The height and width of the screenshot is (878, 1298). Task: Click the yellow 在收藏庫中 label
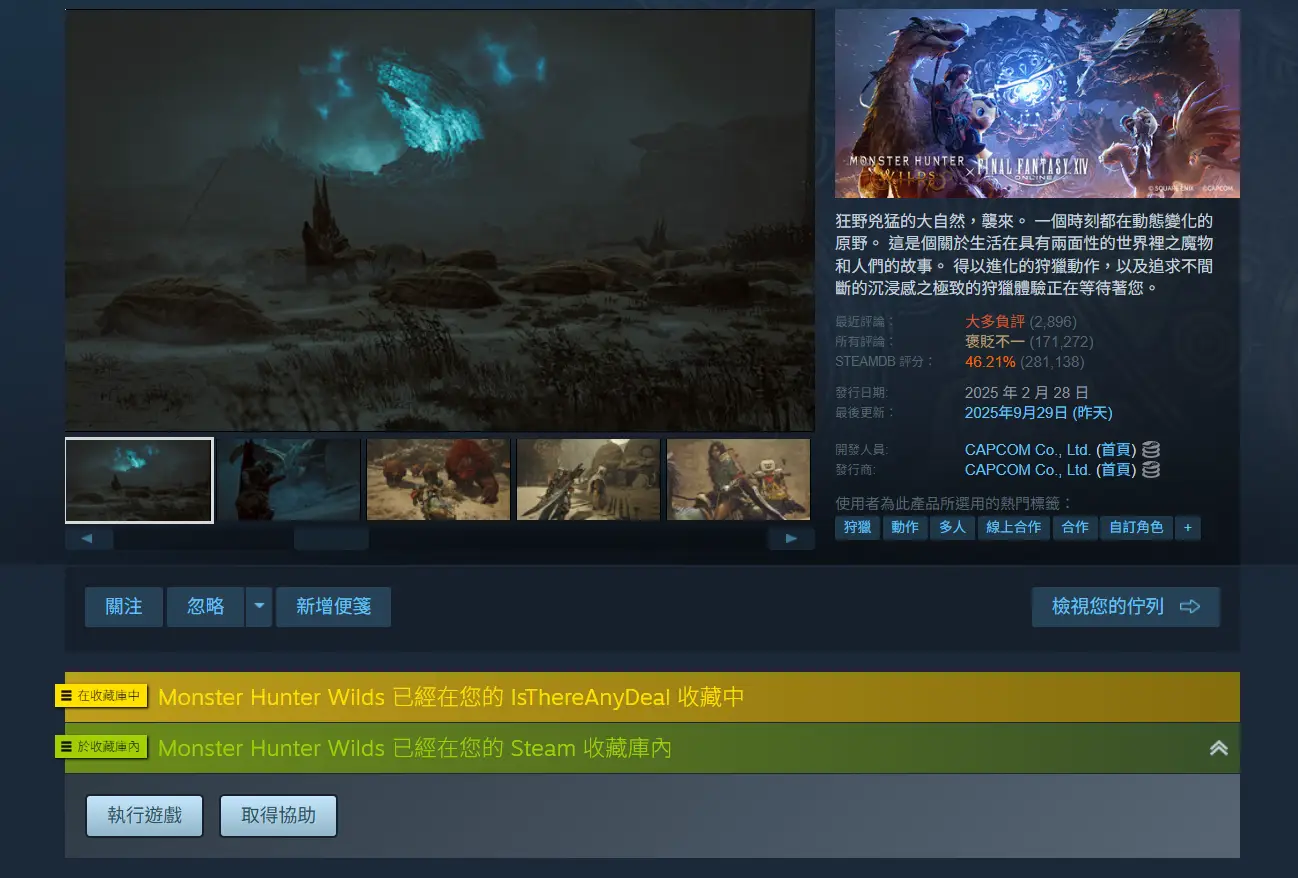102,696
